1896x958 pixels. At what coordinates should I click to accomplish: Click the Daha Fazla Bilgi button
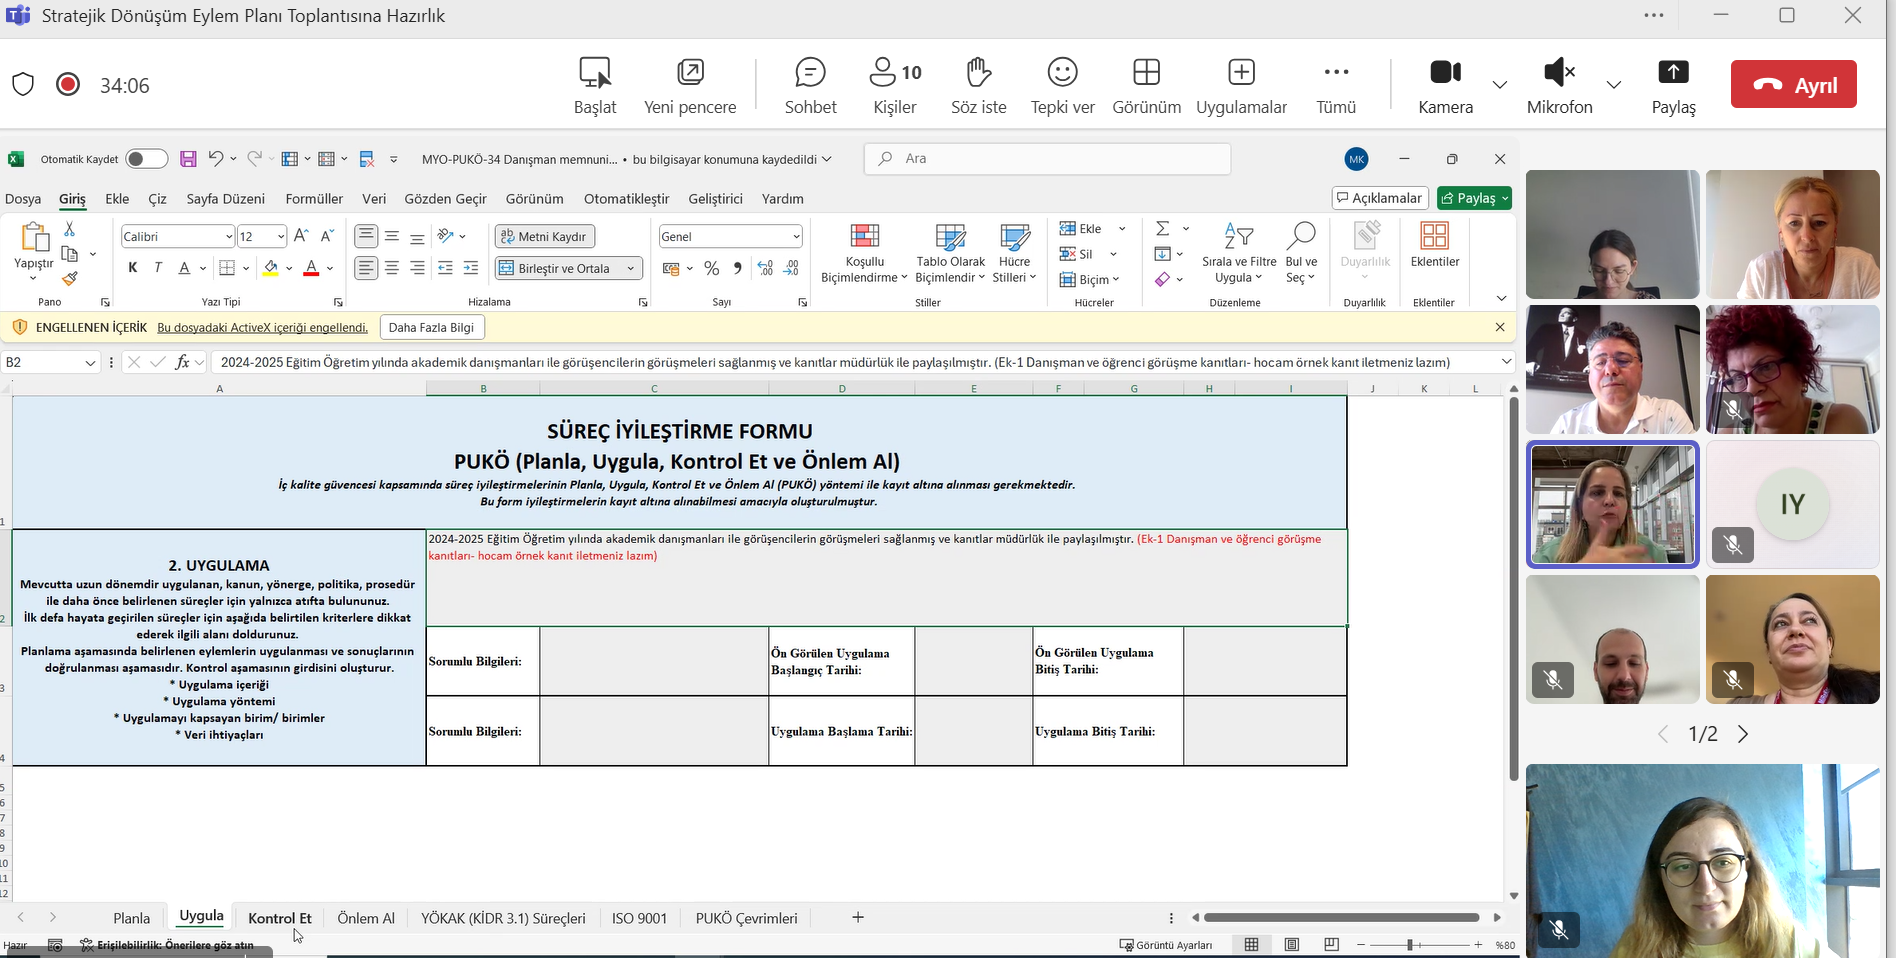click(x=431, y=328)
